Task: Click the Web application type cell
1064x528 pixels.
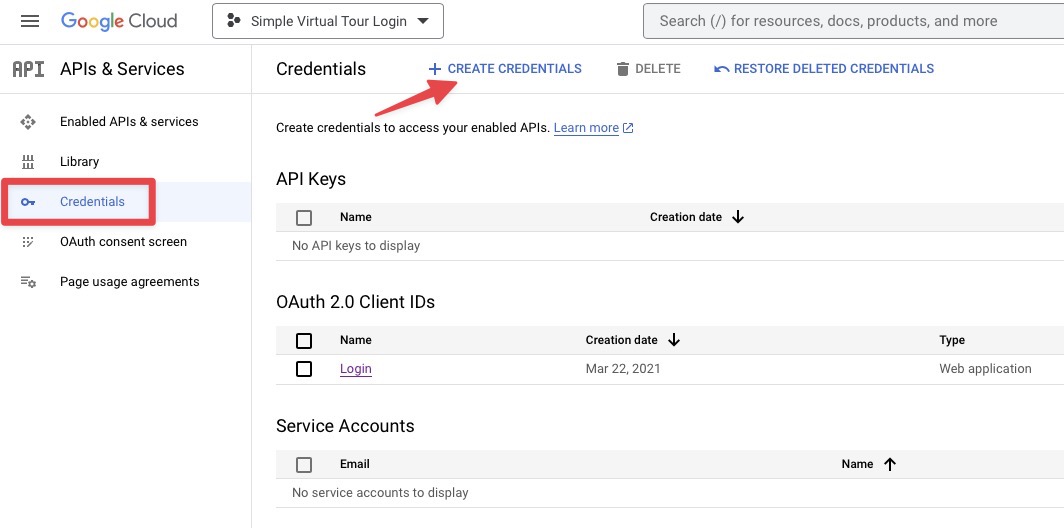Action: coord(985,369)
